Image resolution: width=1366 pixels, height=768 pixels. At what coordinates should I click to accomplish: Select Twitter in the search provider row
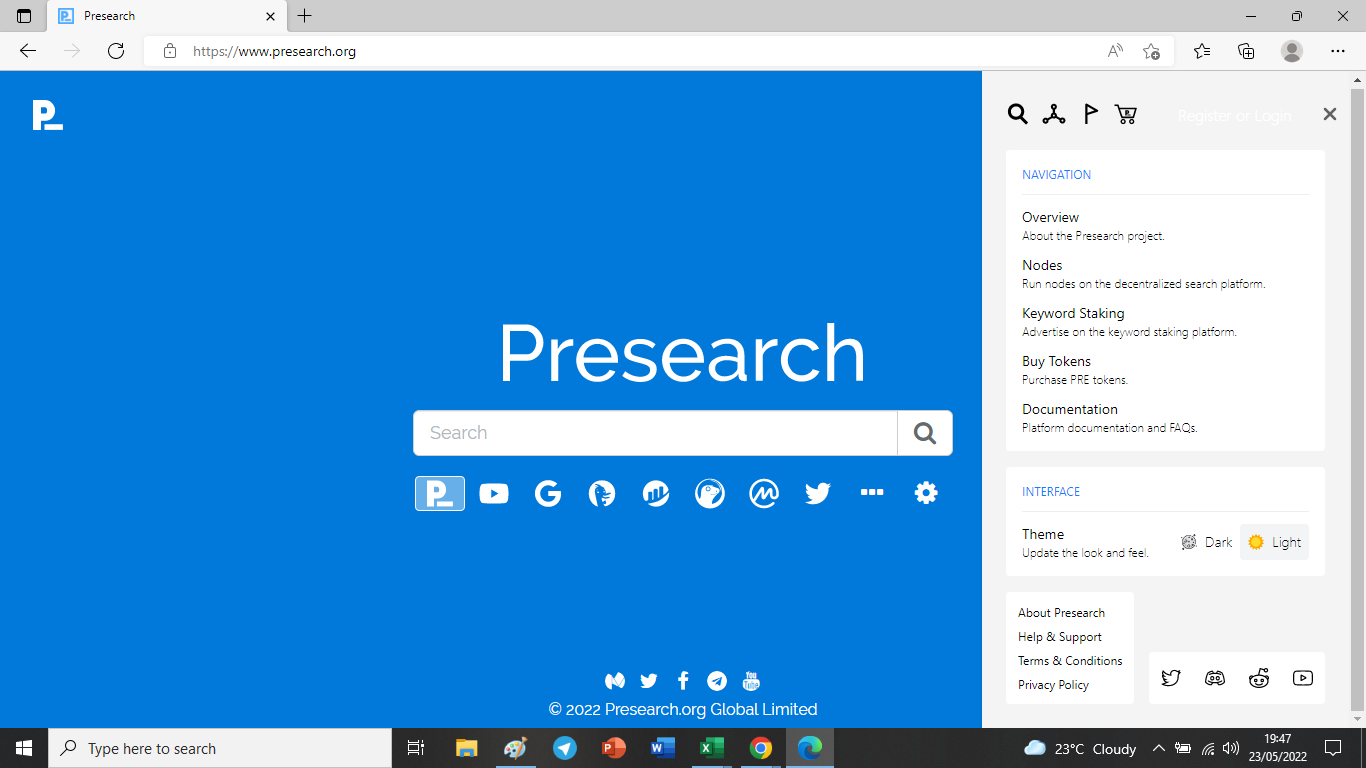[818, 493]
